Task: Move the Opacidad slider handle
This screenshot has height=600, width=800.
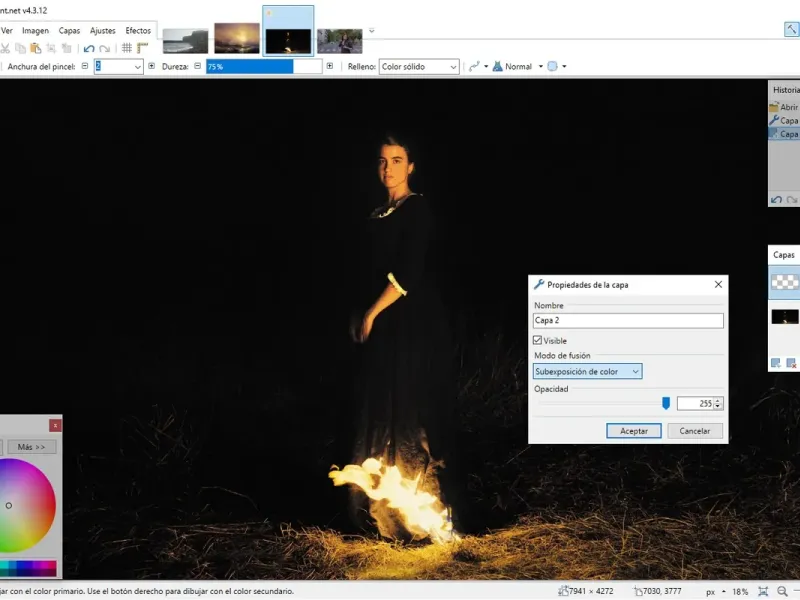Action: click(666, 404)
